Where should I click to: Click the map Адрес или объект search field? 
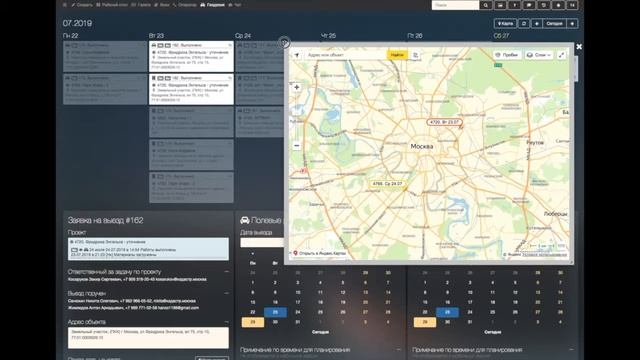click(345, 55)
